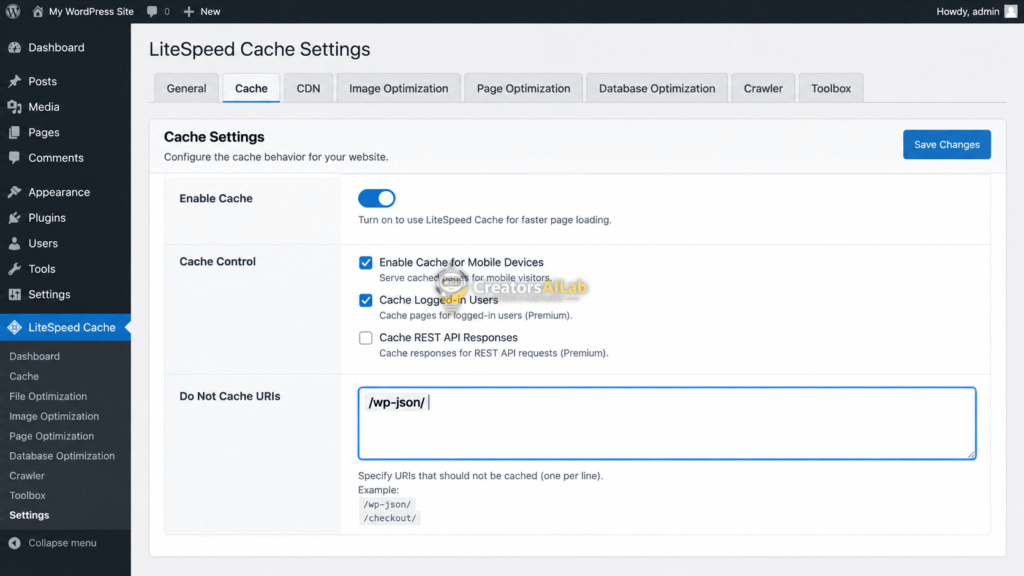Click the home icon beside My WordPress Site
This screenshot has height=576, width=1024.
click(x=37, y=11)
